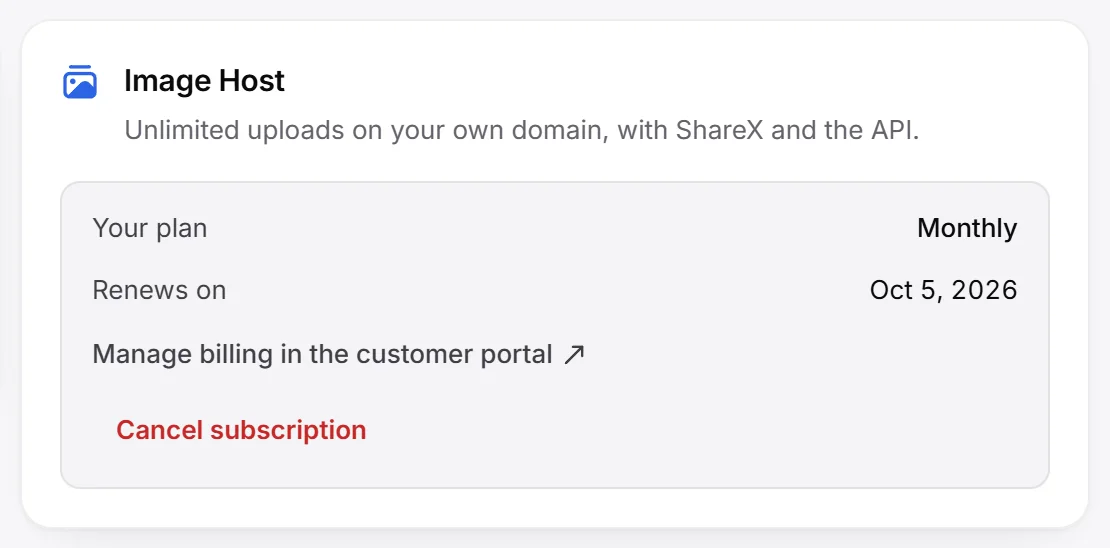Click the word subscription in the red button
1110x548 pixels.
click(x=288, y=430)
